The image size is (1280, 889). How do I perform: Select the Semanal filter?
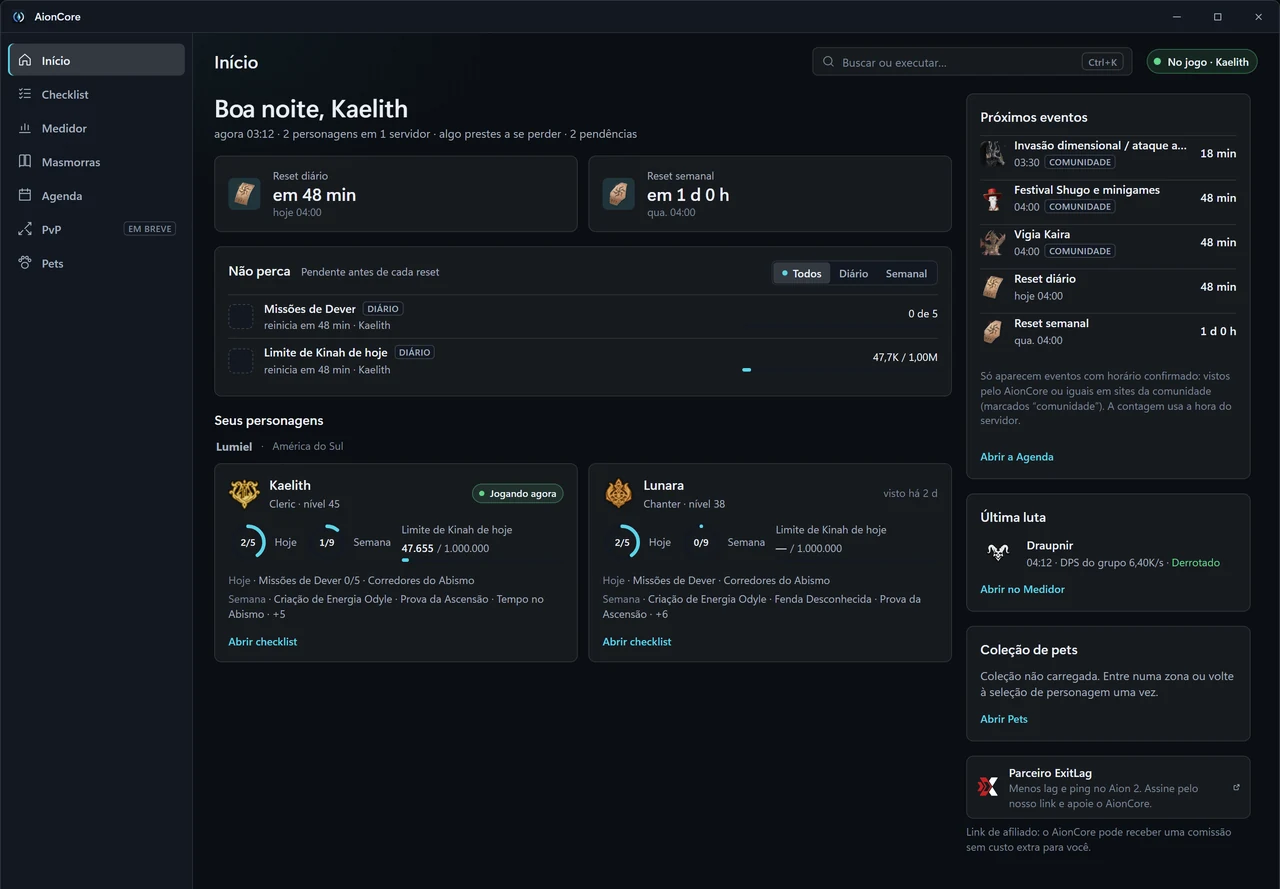(x=906, y=273)
